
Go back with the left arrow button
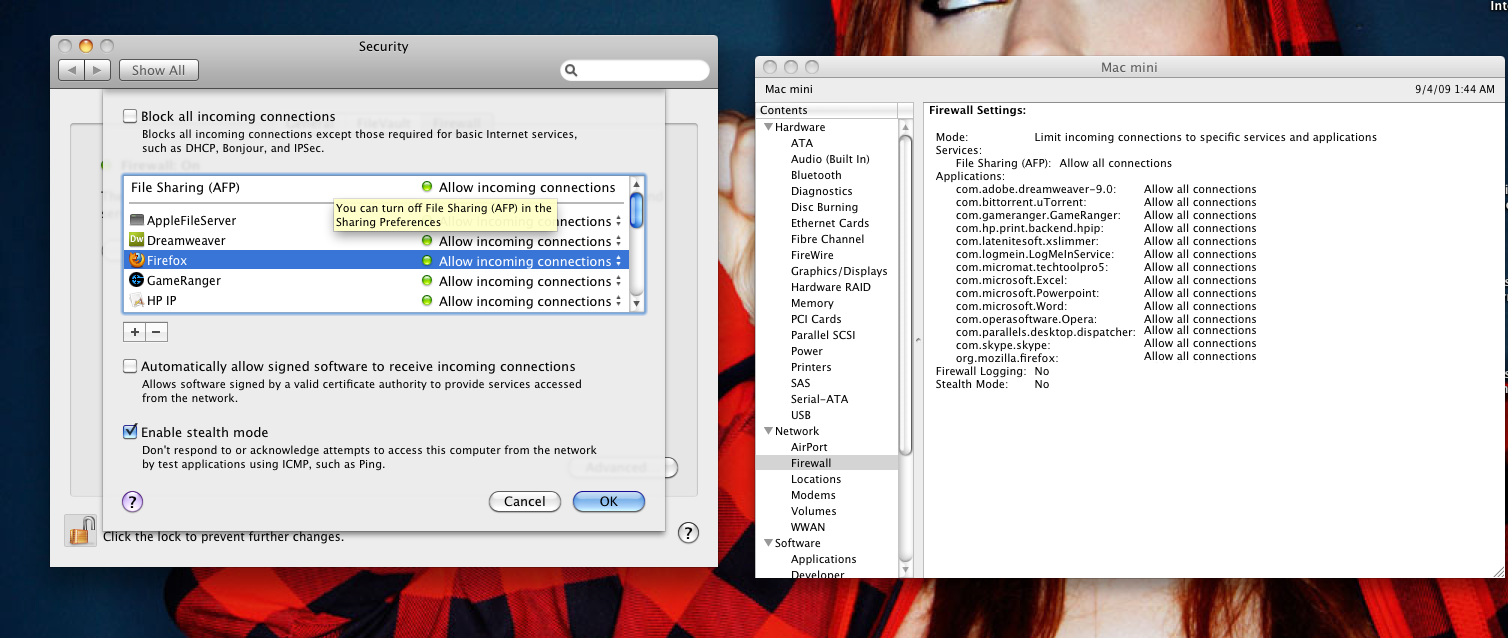pos(71,70)
